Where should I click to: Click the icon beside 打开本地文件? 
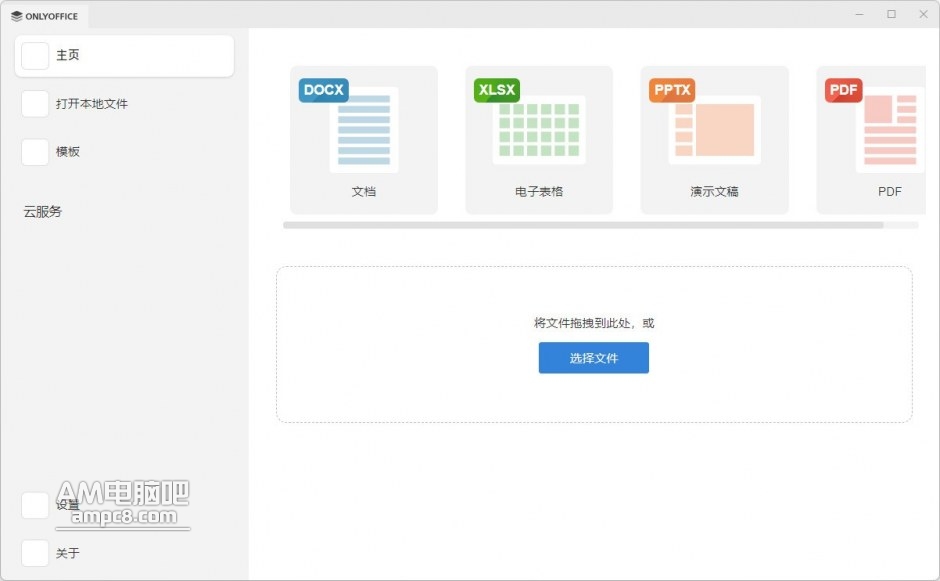(x=35, y=104)
